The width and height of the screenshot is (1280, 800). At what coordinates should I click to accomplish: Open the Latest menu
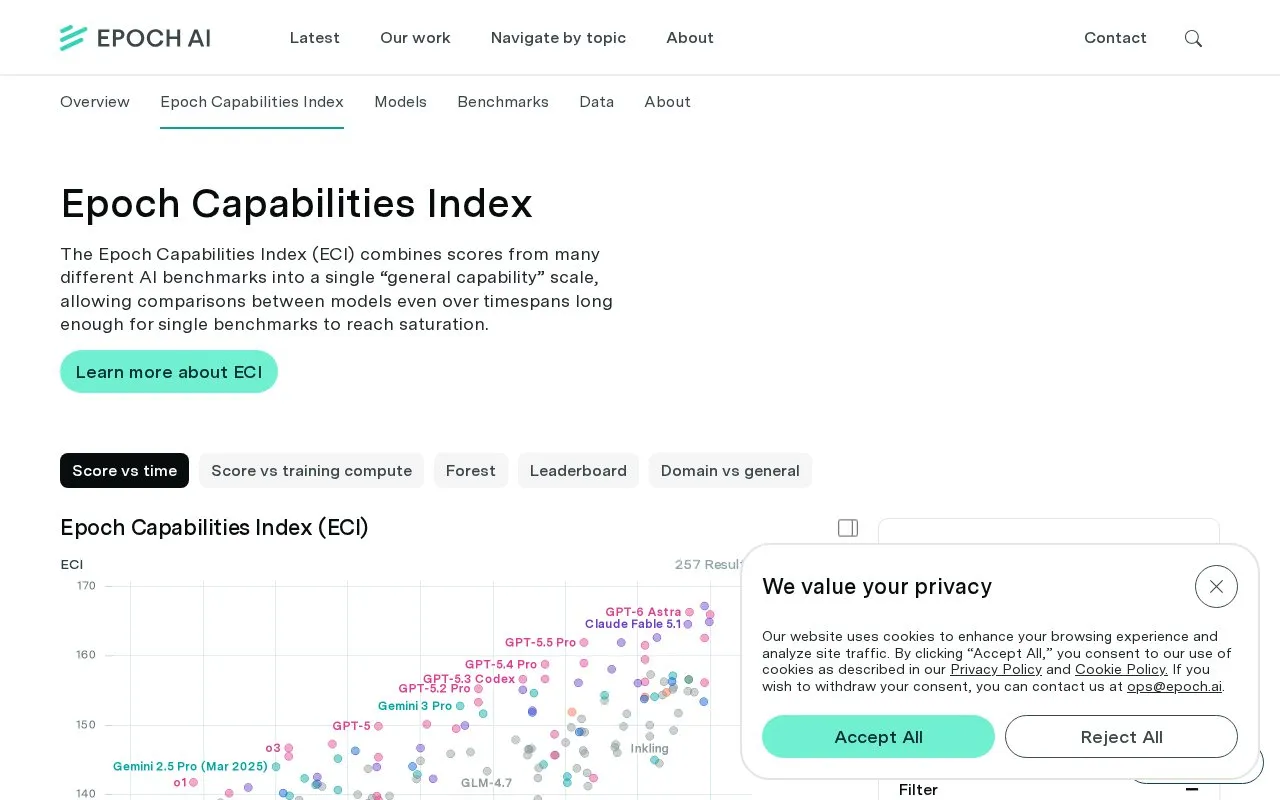tap(315, 38)
